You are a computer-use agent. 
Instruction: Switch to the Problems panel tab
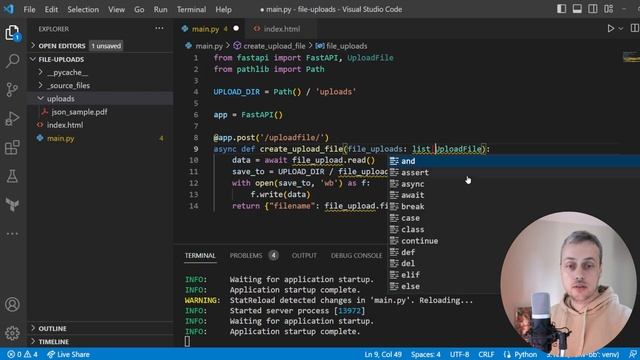point(246,256)
